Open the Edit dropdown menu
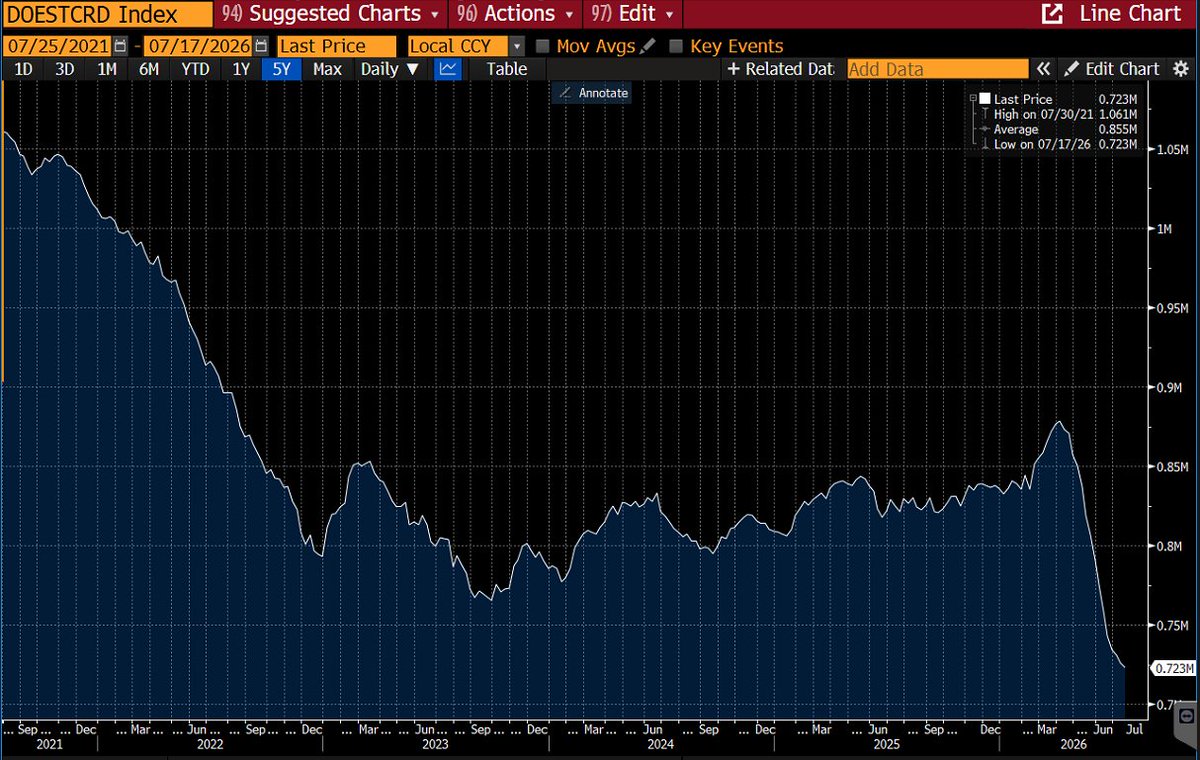The image size is (1200, 760). [x=632, y=14]
